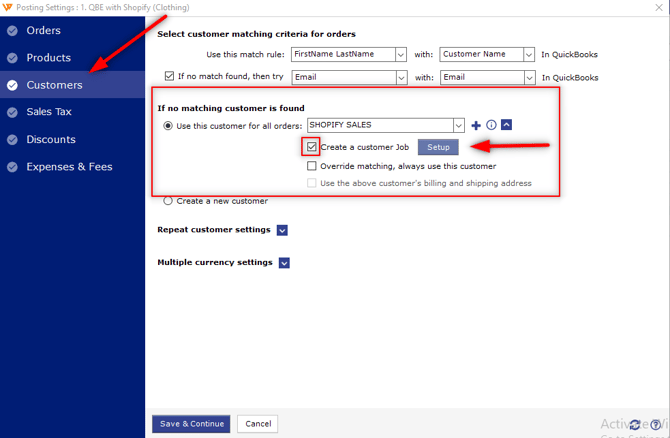Select 'Create a new customer' radio button

(x=168, y=201)
